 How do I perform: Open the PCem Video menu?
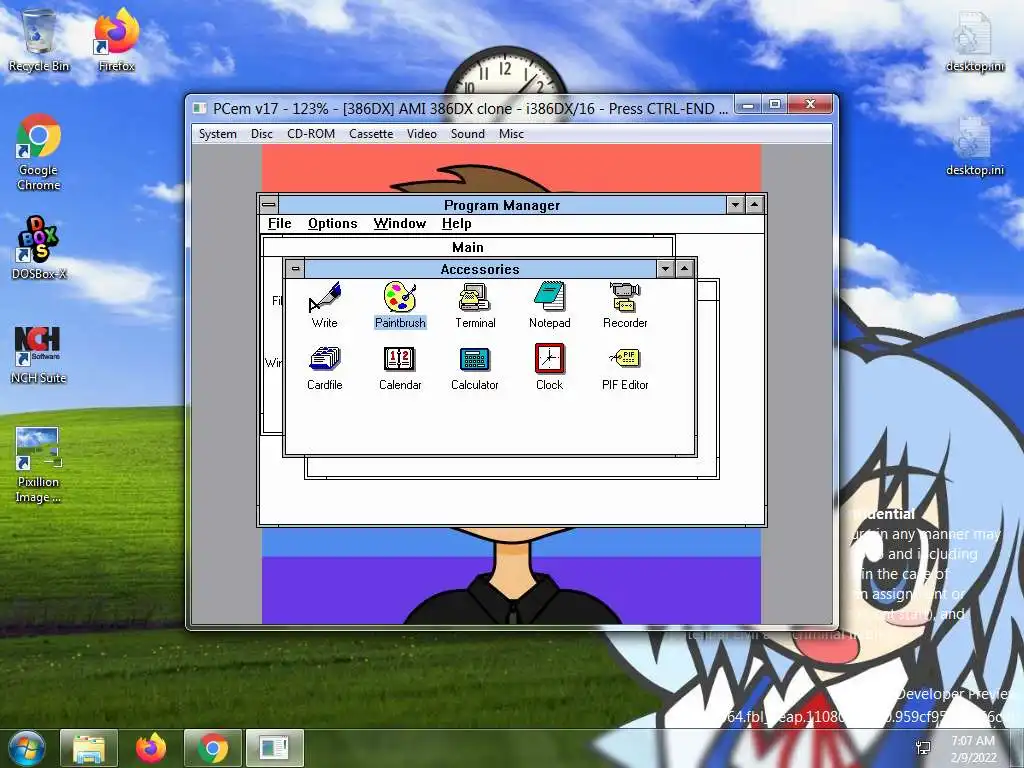(x=422, y=134)
